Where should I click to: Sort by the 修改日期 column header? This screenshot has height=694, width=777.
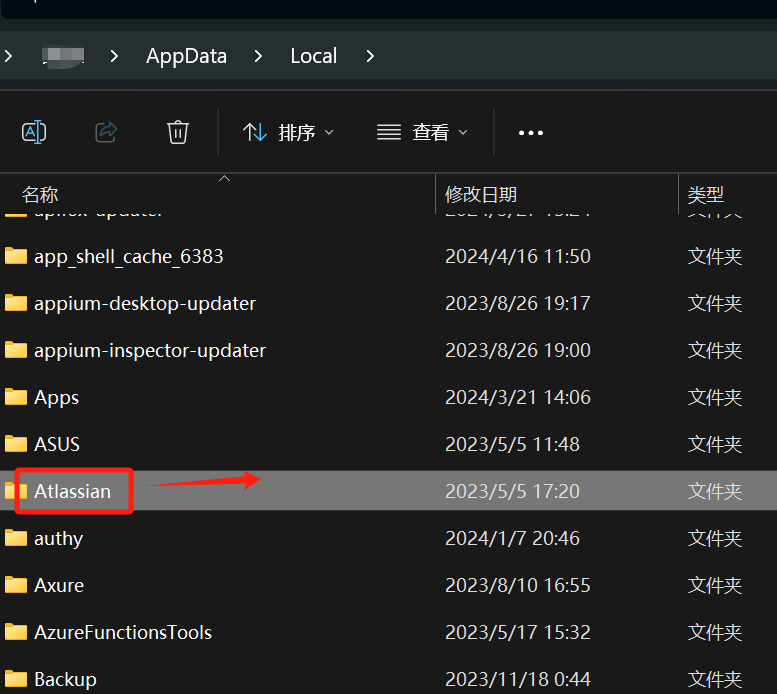click(x=481, y=194)
